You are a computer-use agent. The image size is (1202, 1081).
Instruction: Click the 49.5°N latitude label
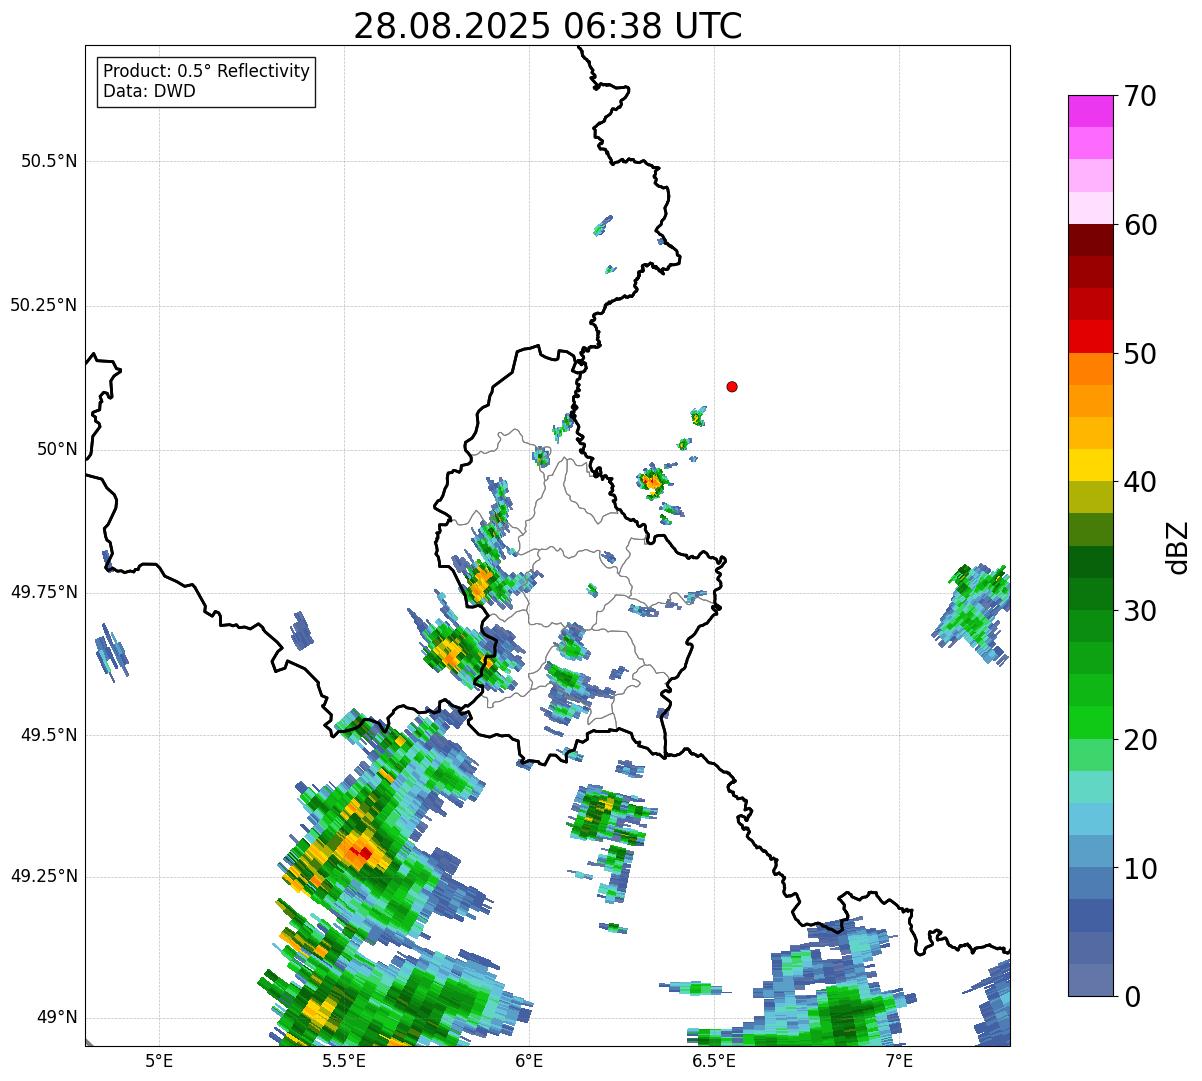click(49, 735)
